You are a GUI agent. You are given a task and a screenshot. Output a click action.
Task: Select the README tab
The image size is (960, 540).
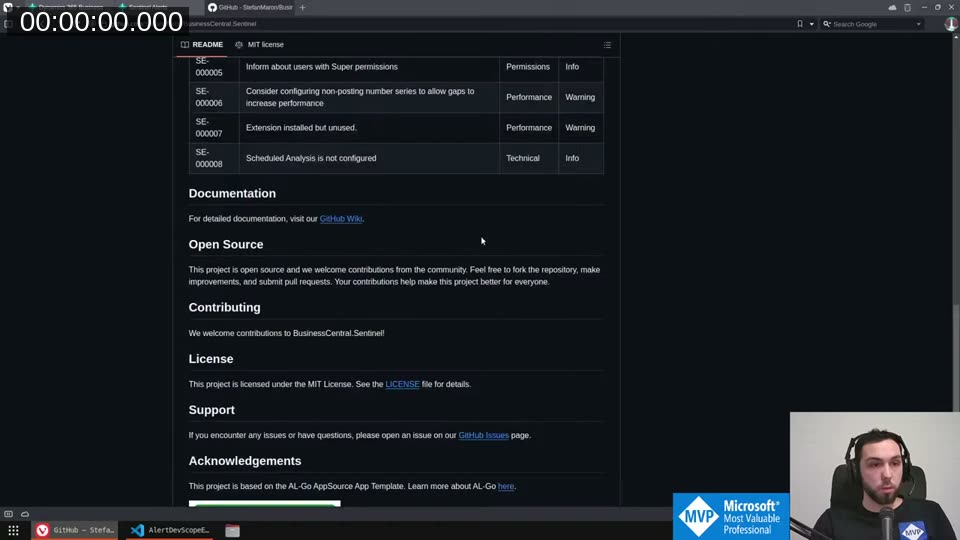[202, 45]
